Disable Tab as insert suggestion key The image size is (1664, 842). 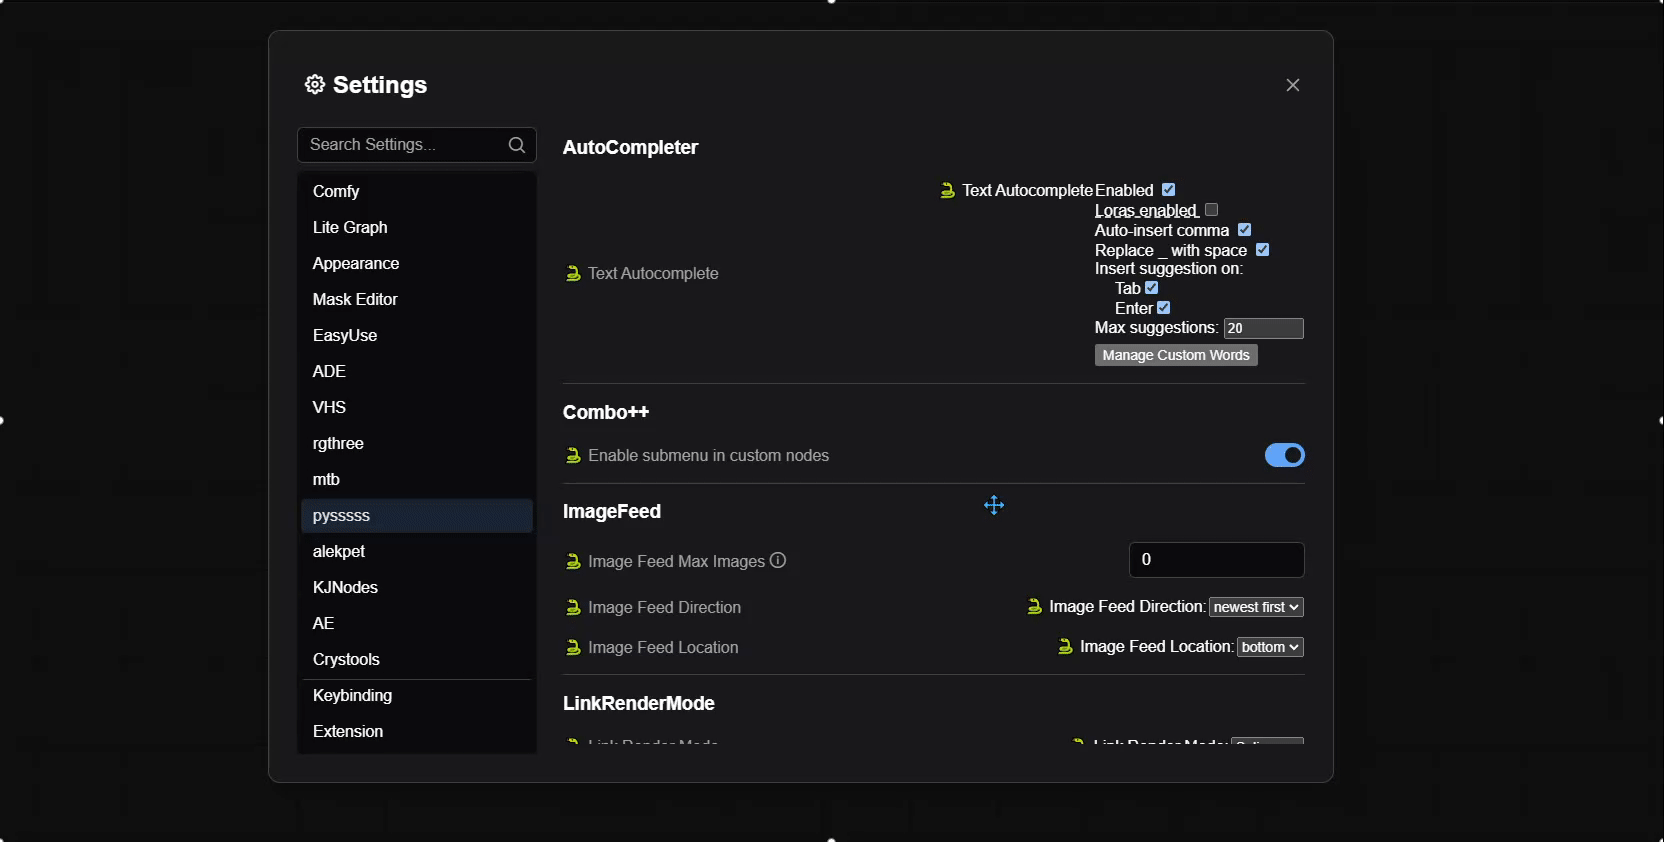coord(1152,288)
